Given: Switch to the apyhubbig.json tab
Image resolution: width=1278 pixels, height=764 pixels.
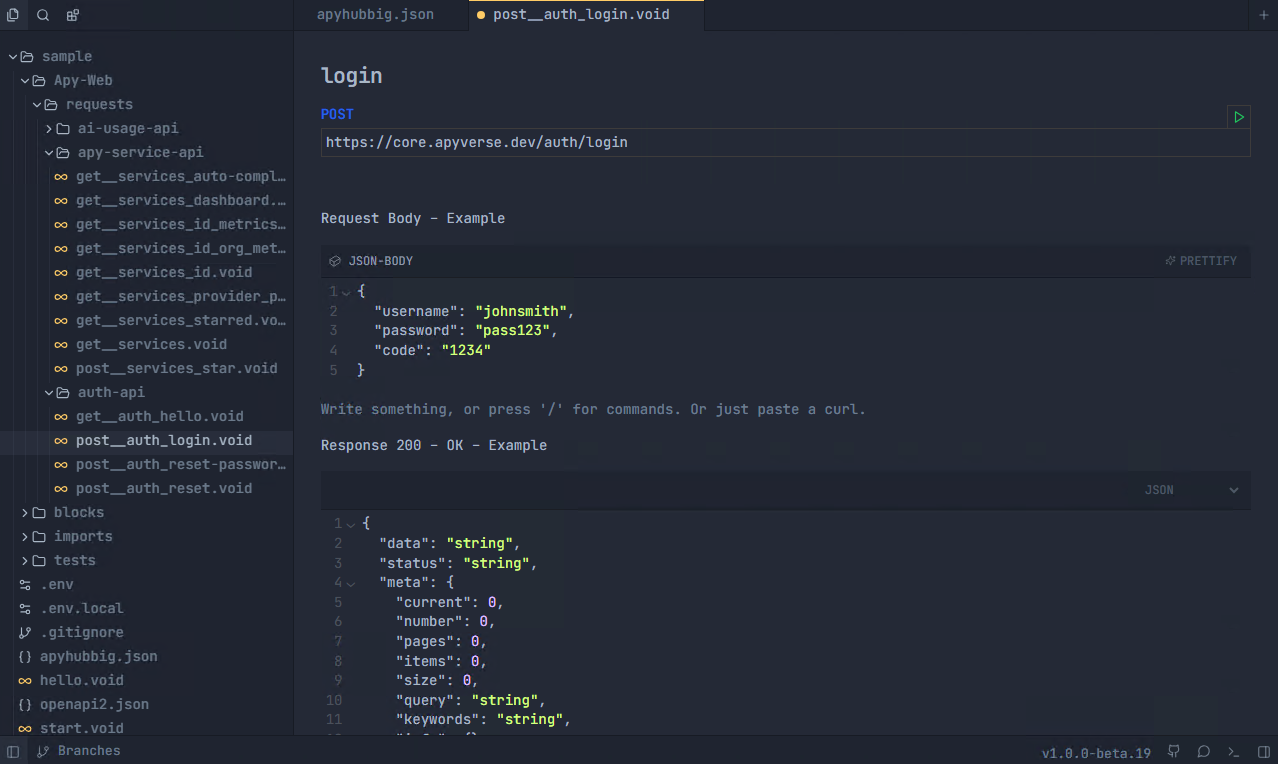Looking at the screenshot, I should click(x=375, y=15).
